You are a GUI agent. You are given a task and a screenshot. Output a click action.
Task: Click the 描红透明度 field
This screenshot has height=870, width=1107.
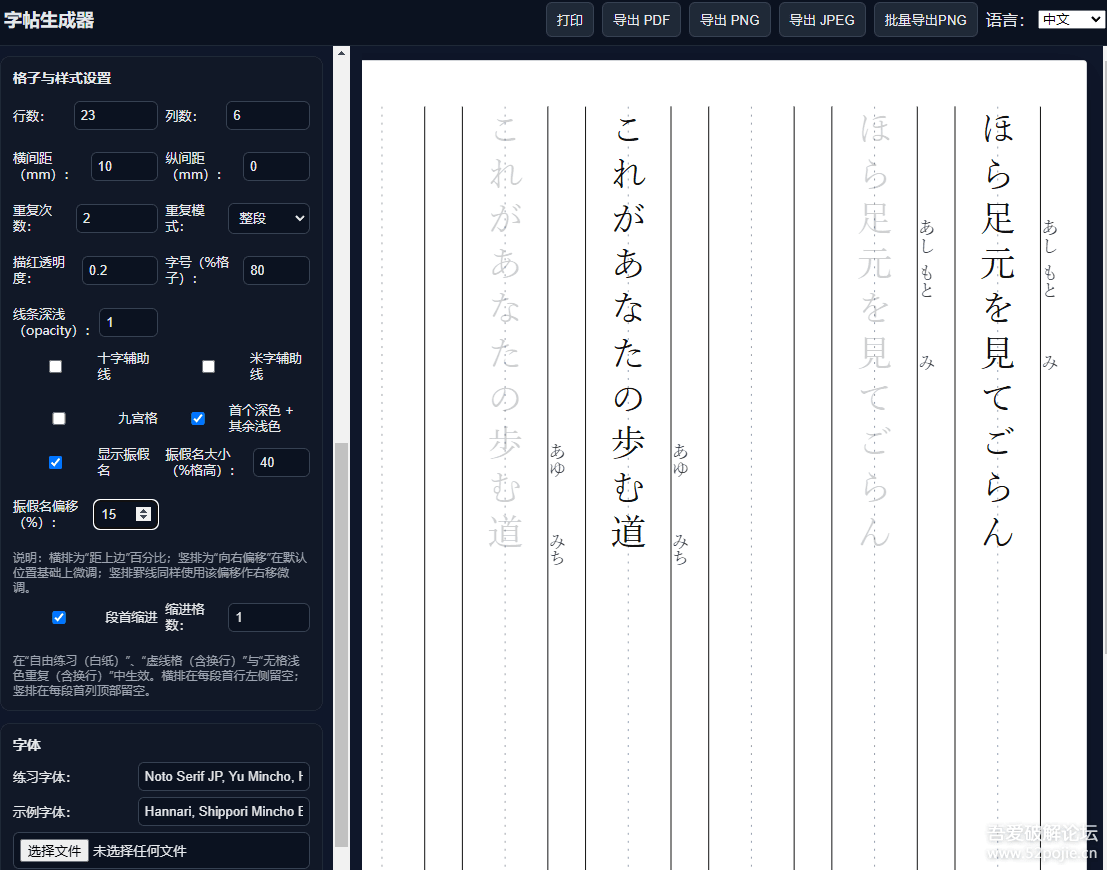[x=119, y=270]
